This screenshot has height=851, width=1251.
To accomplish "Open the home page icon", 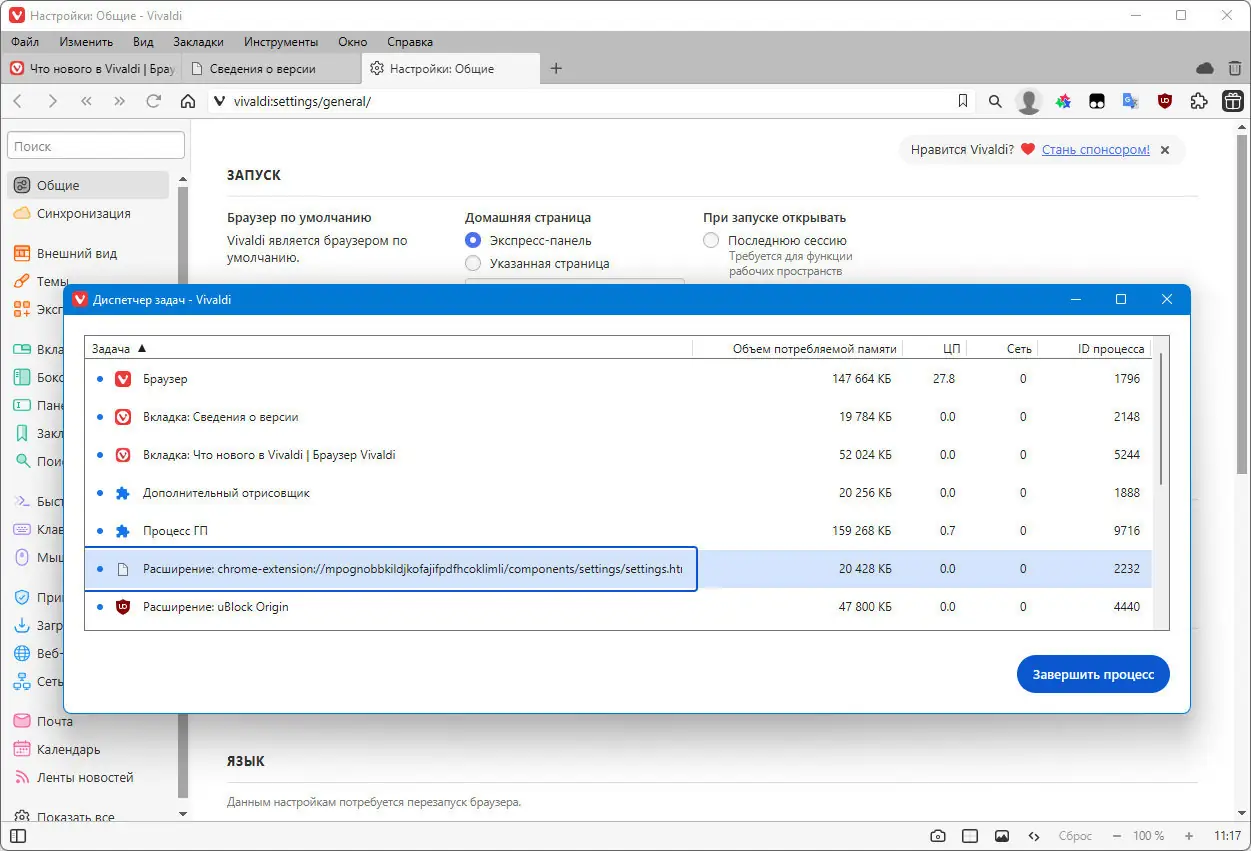I will (187, 101).
